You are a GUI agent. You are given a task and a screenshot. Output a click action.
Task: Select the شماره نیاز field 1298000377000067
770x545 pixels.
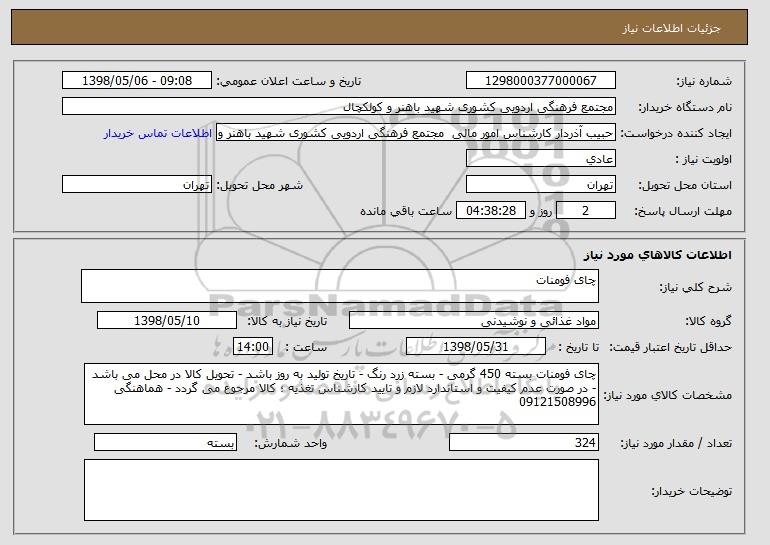tap(541, 81)
